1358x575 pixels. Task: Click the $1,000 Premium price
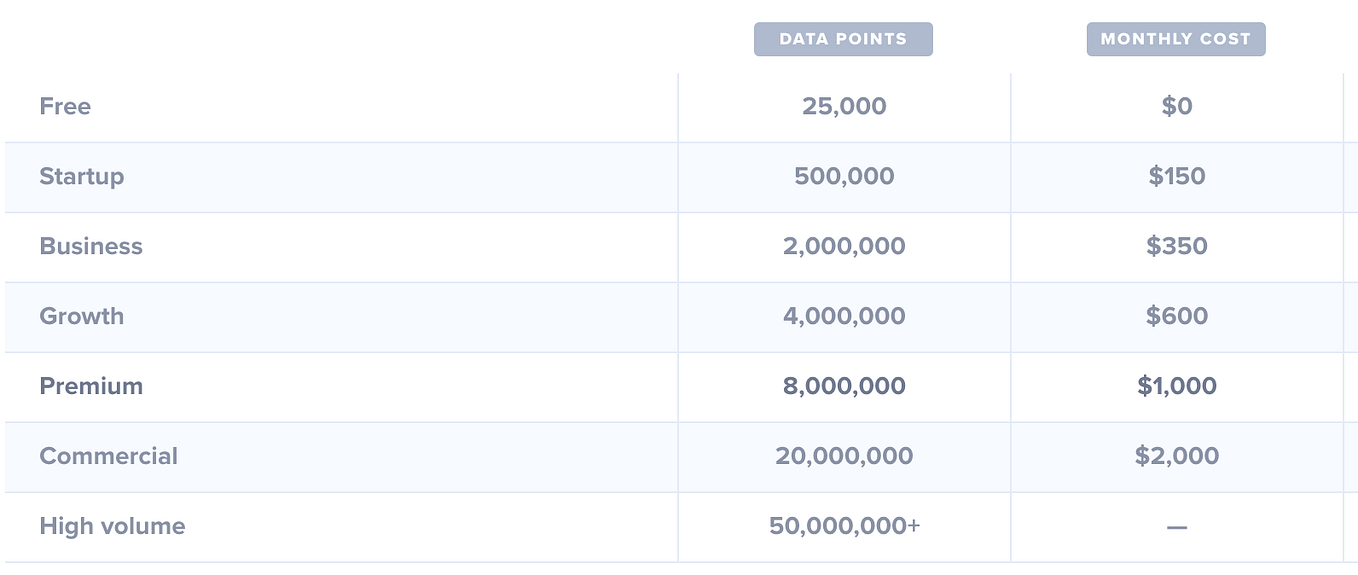[x=1177, y=386]
